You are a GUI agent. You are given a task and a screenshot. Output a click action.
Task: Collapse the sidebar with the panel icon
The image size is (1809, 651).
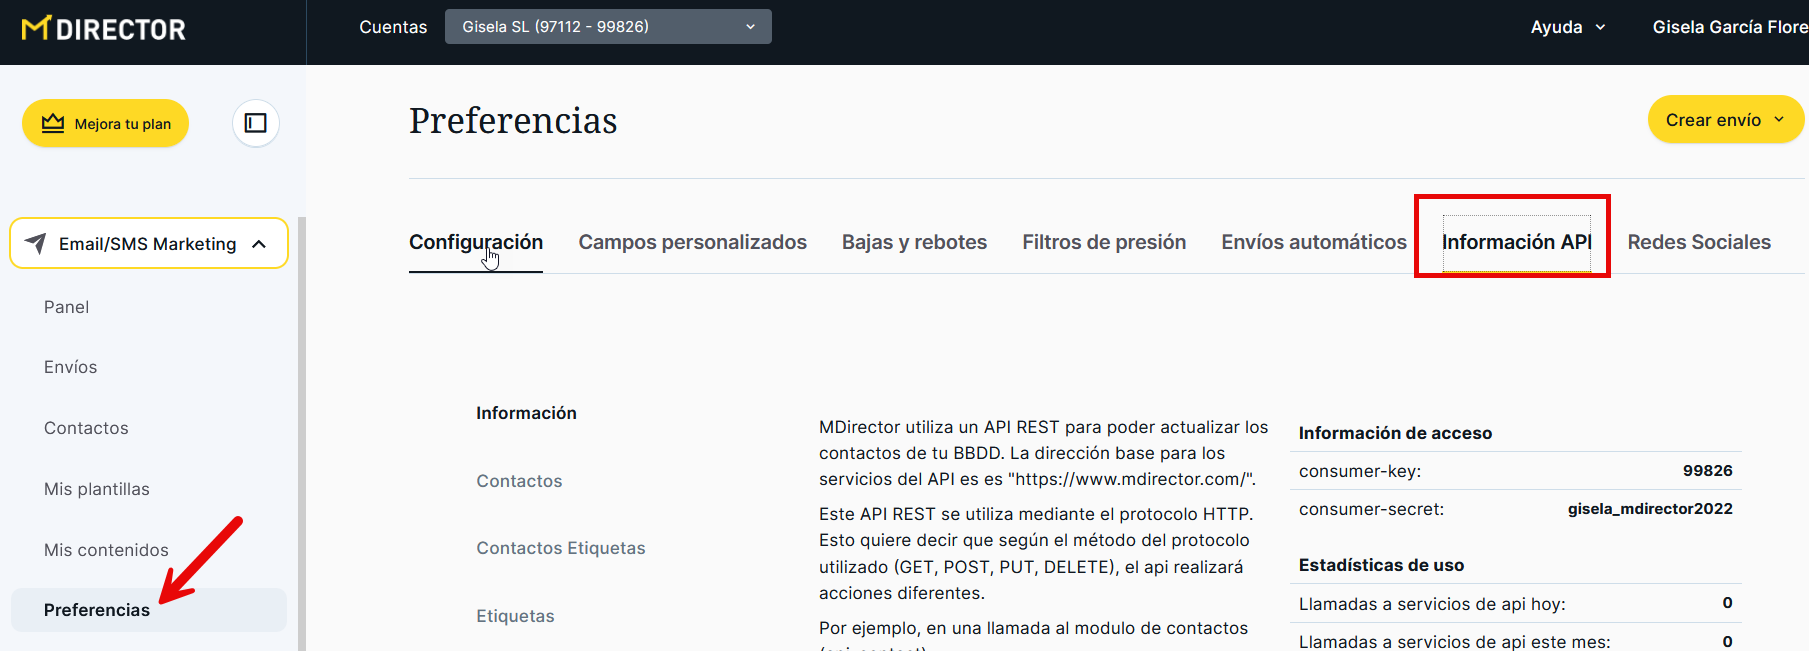256,123
